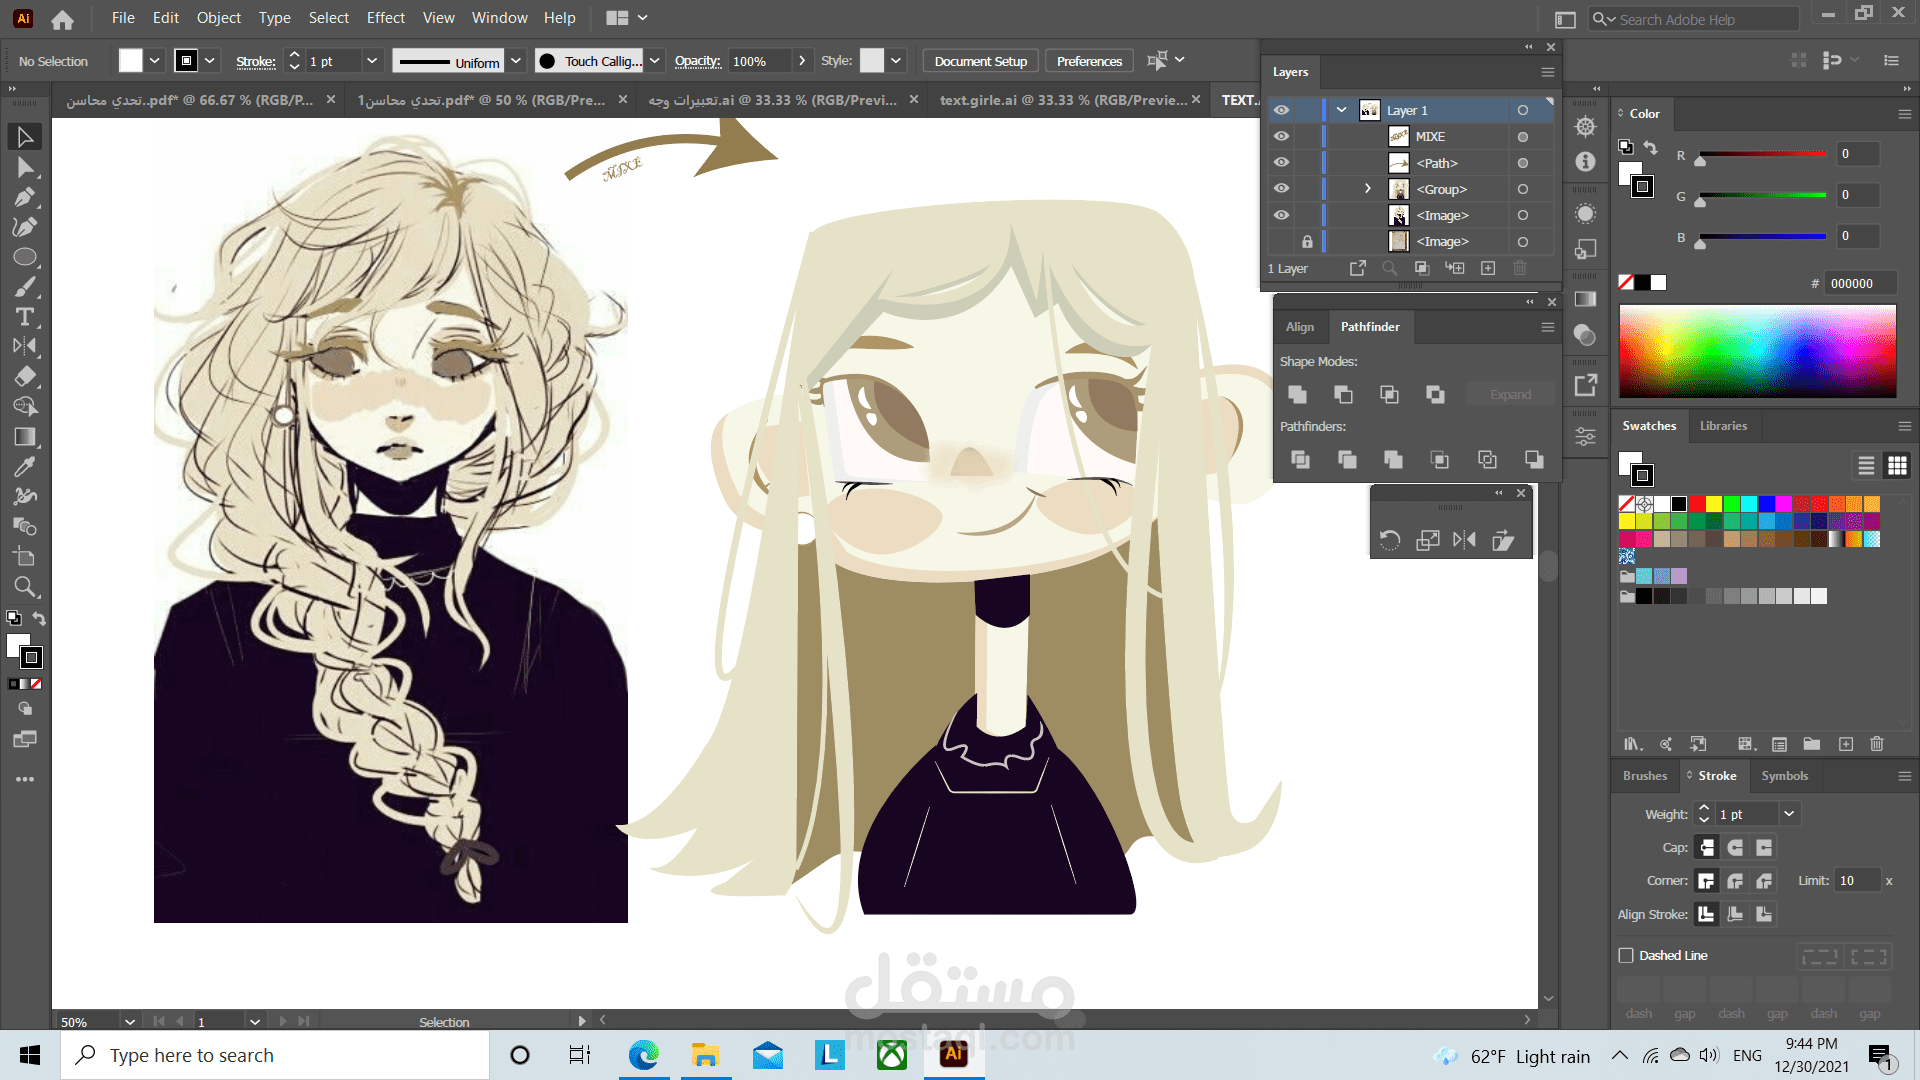The width and height of the screenshot is (1920, 1080).
Task: Switch to Align tab
Action: coord(1300,327)
